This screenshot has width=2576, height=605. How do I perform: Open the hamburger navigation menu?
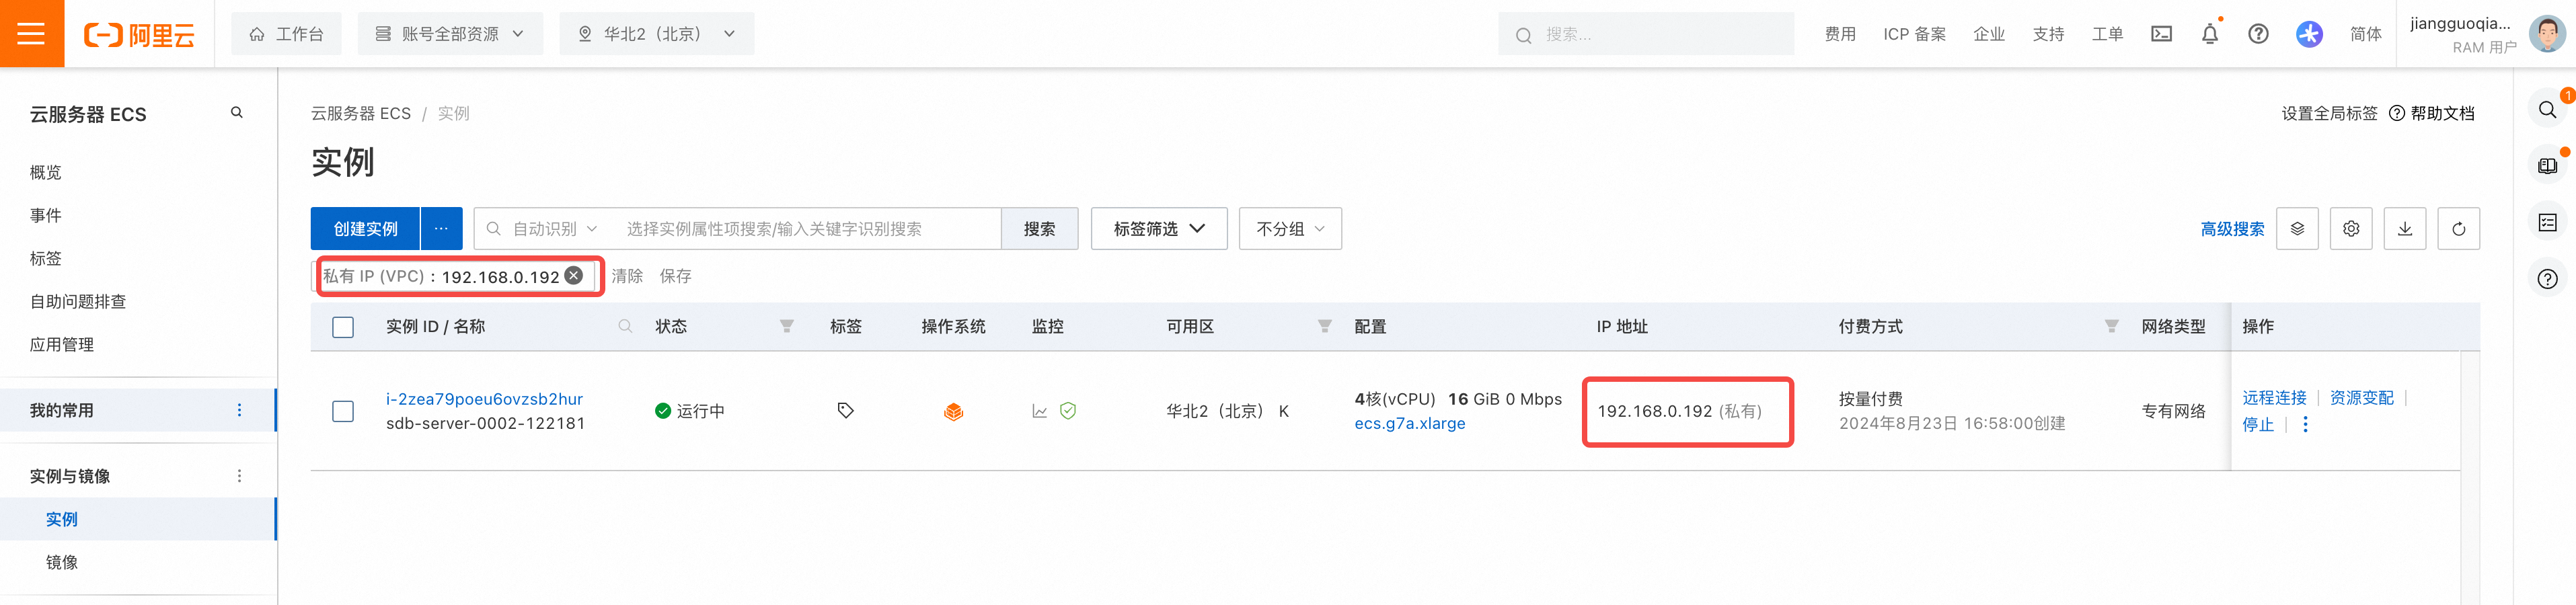tap(32, 34)
